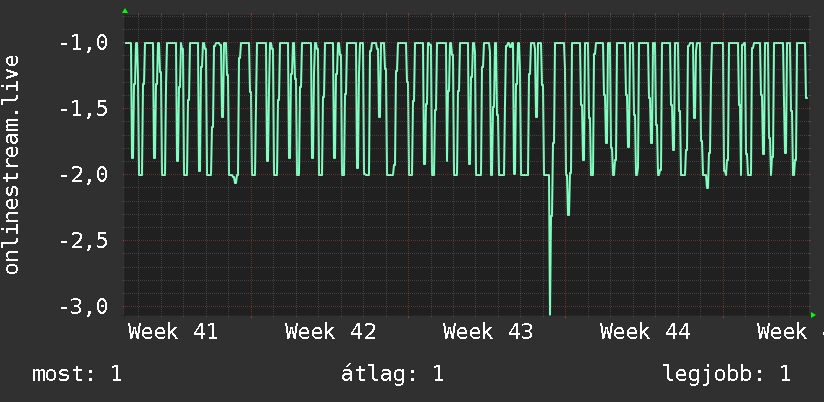
Task: Click the -2,5 y-axis value
Action: (84, 241)
